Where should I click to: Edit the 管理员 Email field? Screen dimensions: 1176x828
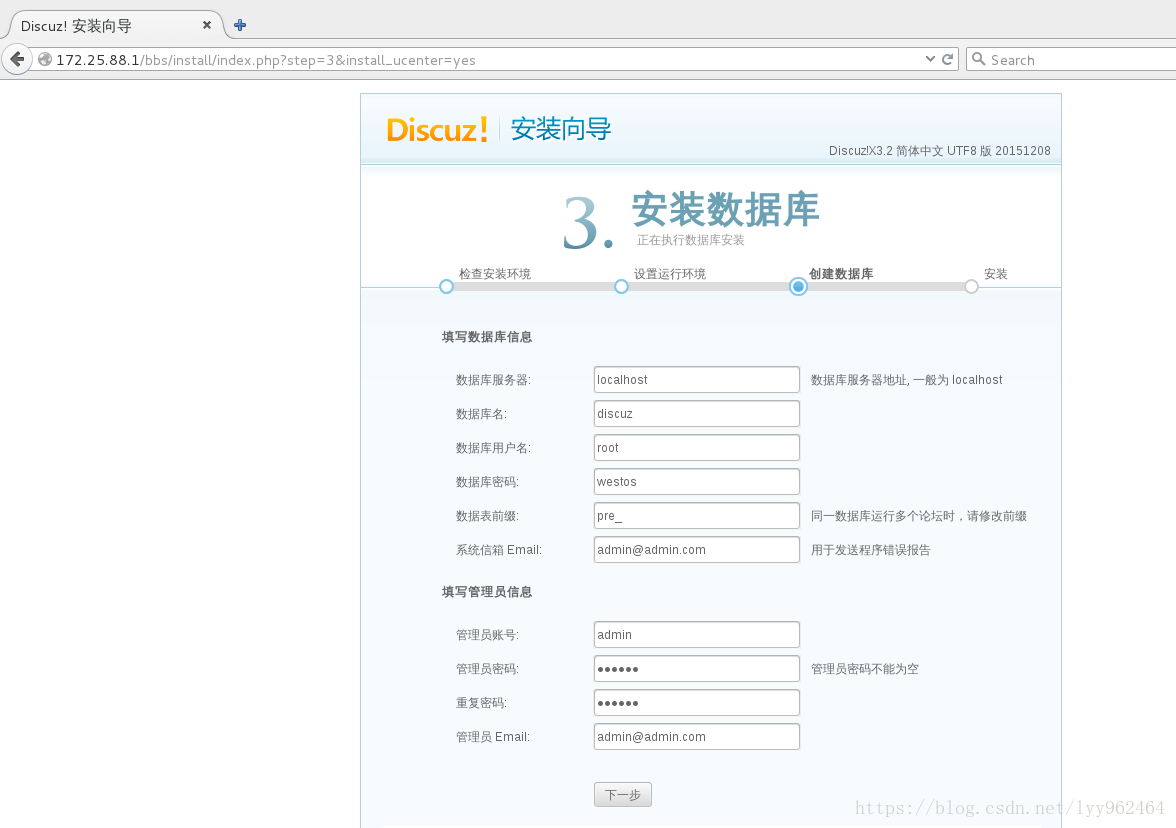pos(697,736)
